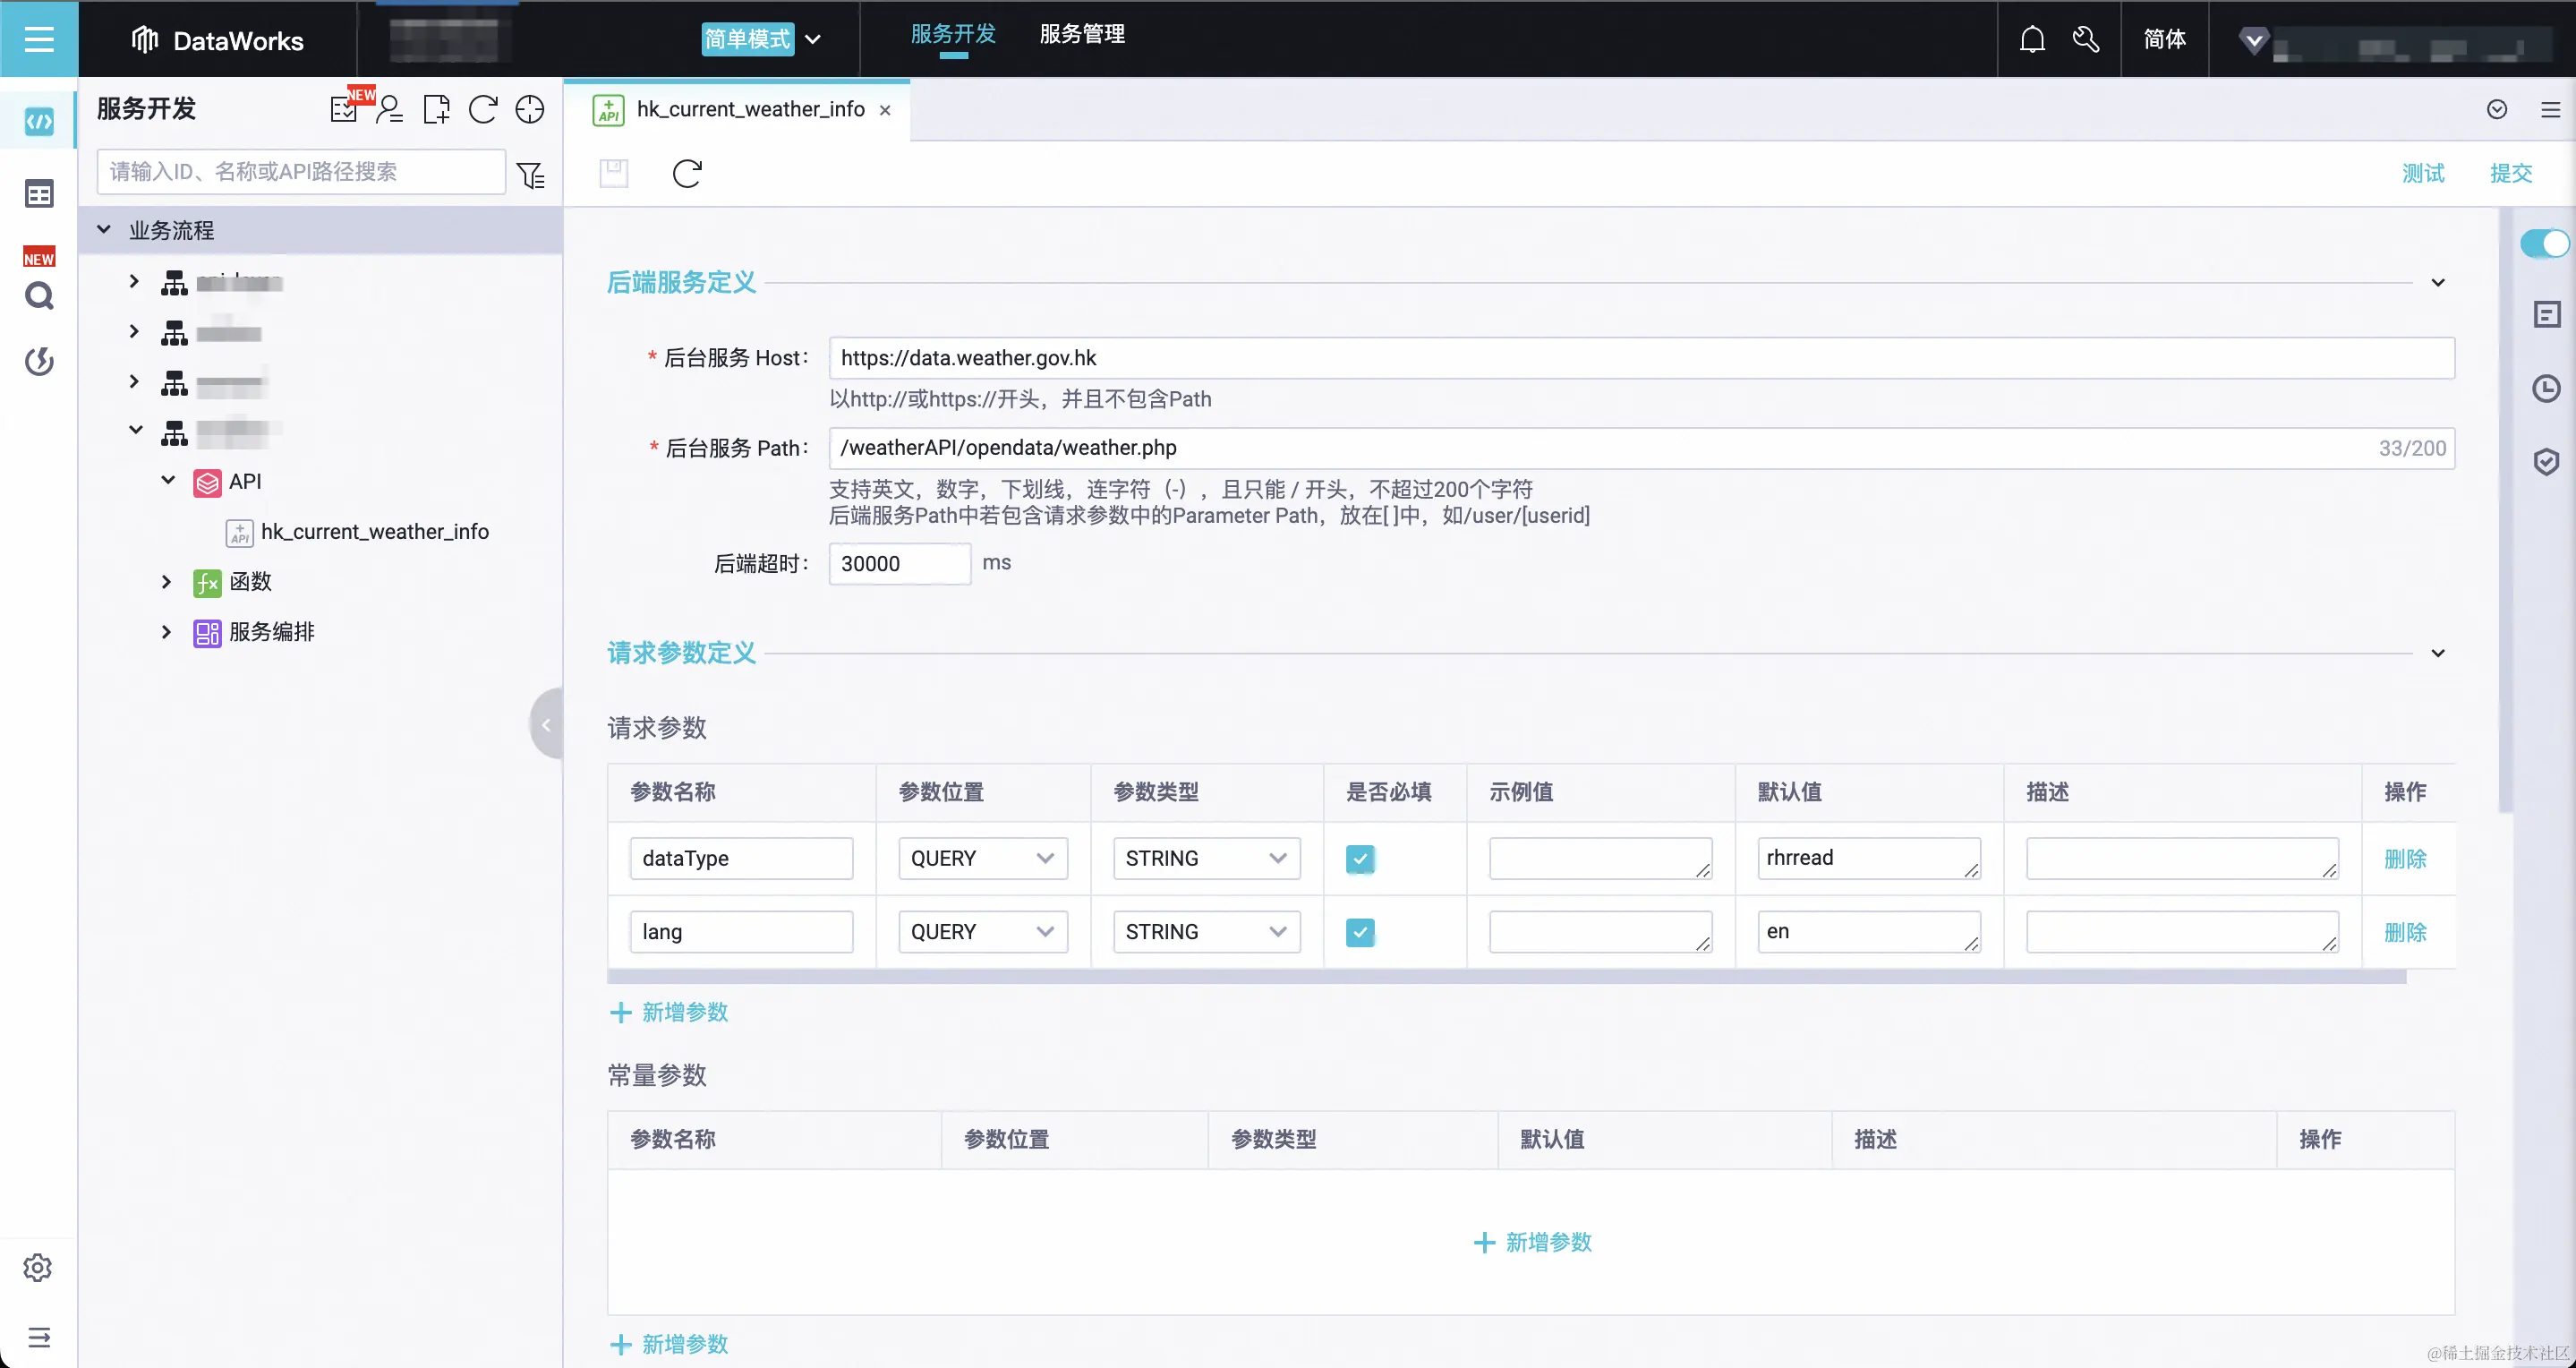Toggle the bottom sidebar collapse lines icon

pyautogui.click(x=39, y=1337)
